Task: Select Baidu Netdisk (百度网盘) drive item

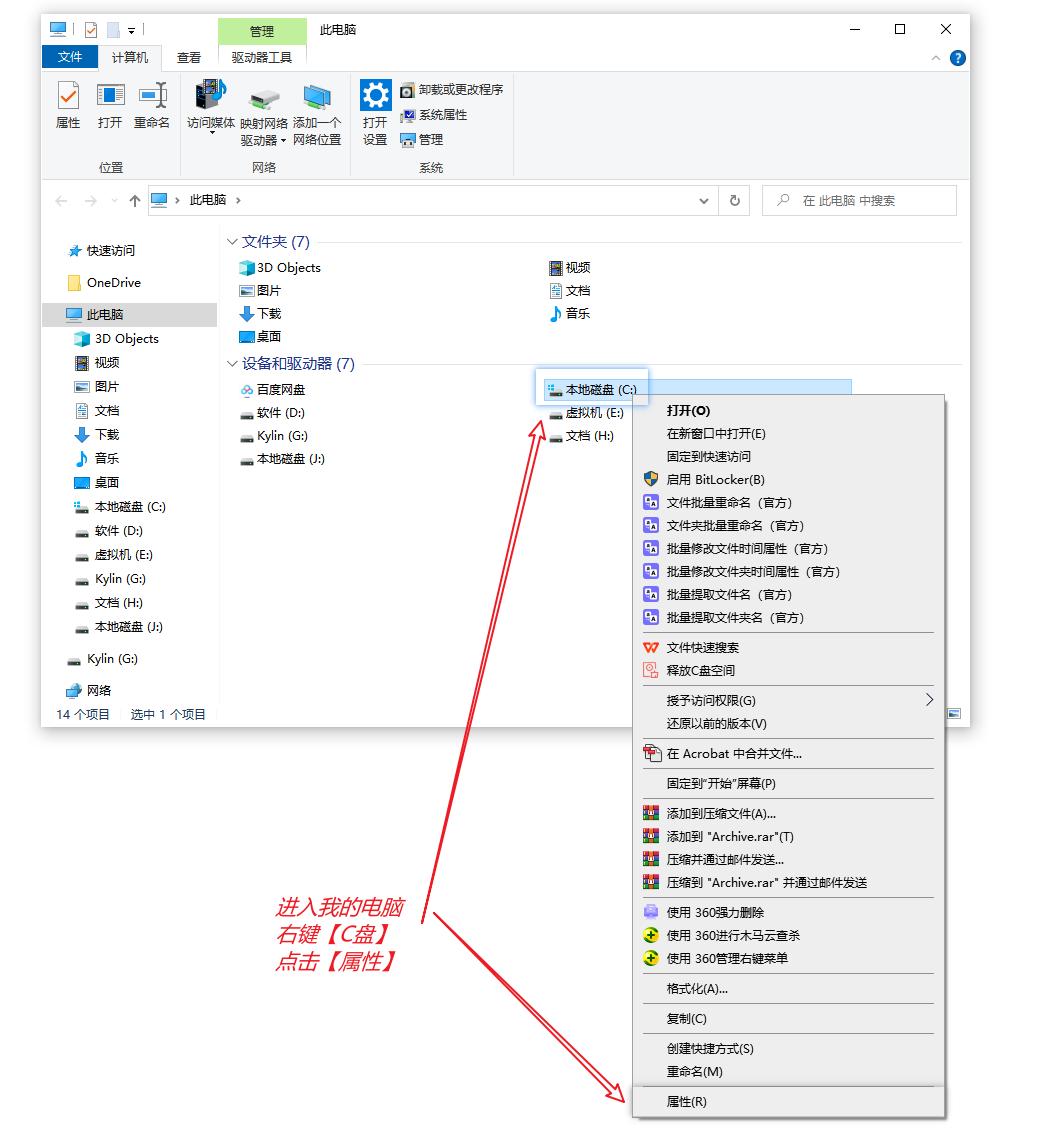Action: coord(280,390)
